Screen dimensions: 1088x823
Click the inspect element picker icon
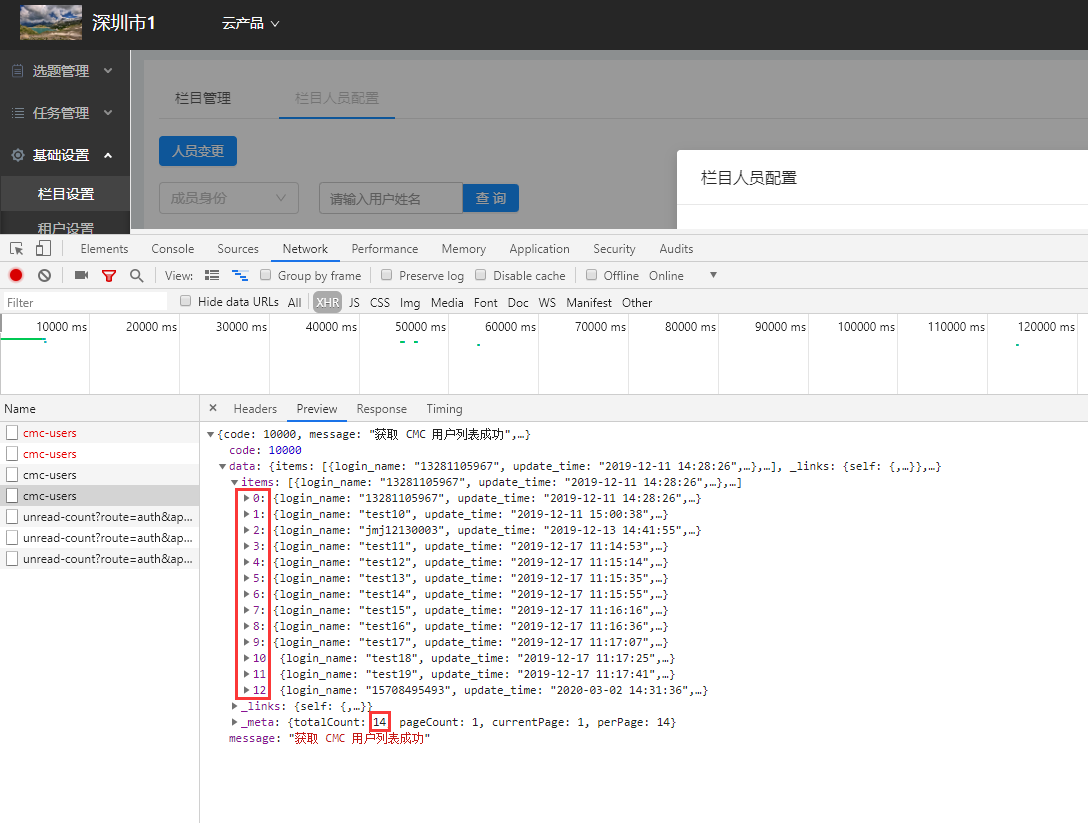click(x=17, y=249)
